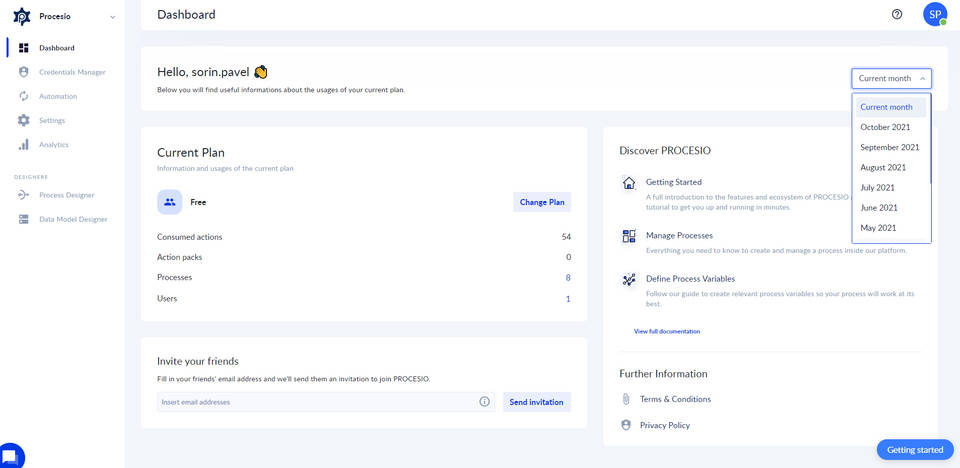Click the Invite your friends heading

point(198,361)
